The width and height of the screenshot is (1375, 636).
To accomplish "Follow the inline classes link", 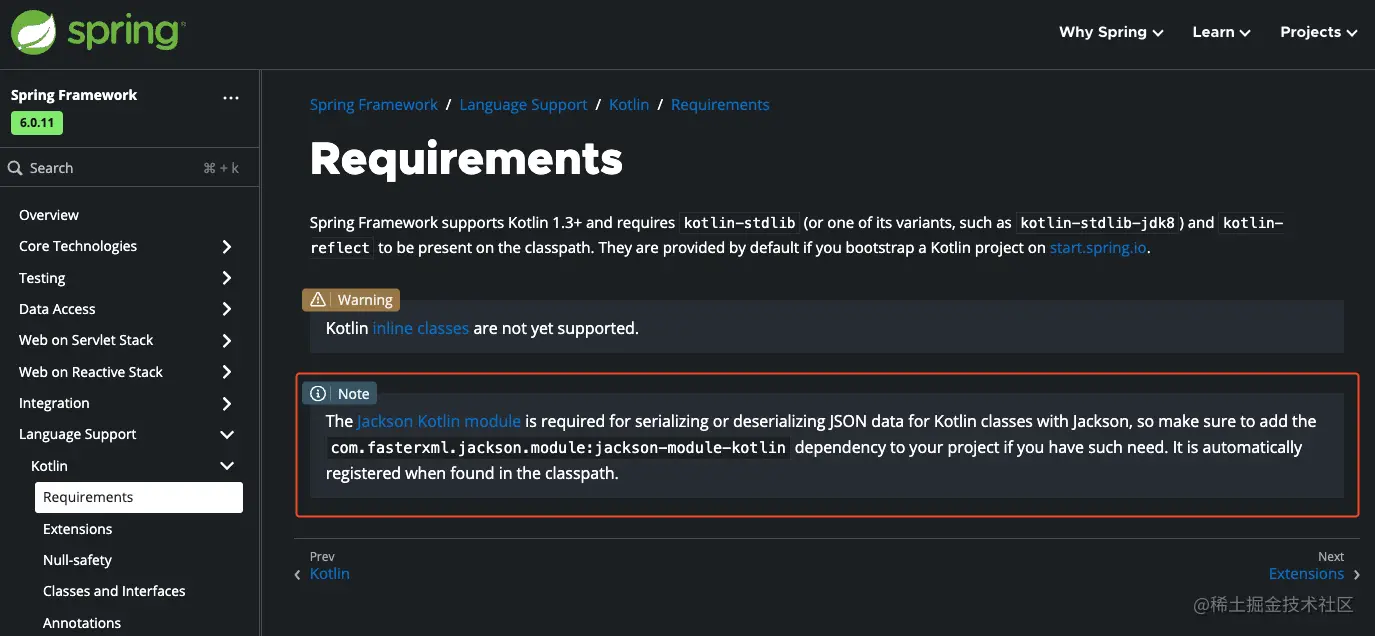I will tap(420, 328).
